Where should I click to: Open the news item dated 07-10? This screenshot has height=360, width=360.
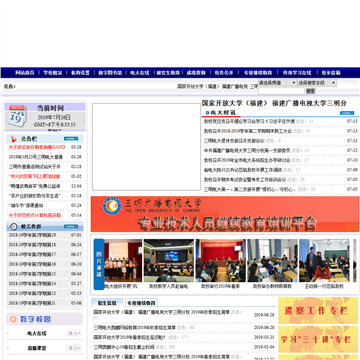click(x=247, y=160)
